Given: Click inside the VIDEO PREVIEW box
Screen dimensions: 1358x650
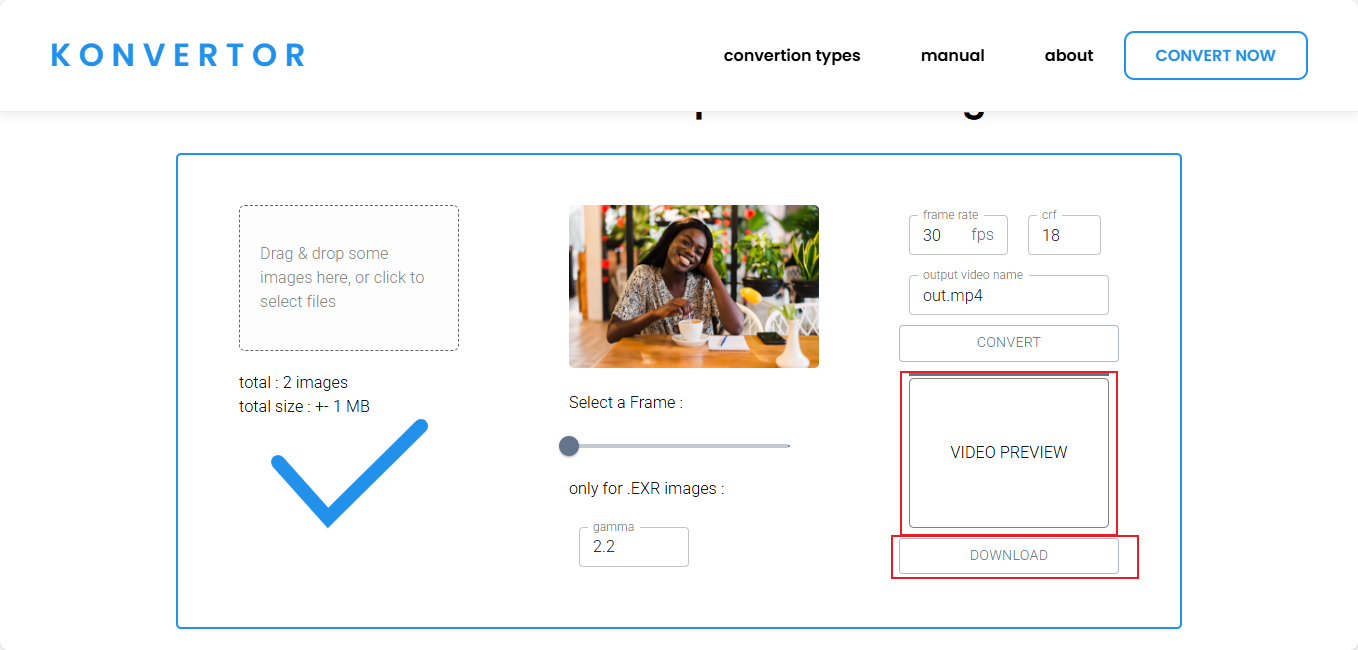Looking at the screenshot, I should pyautogui.click(x=1008, y=452).
